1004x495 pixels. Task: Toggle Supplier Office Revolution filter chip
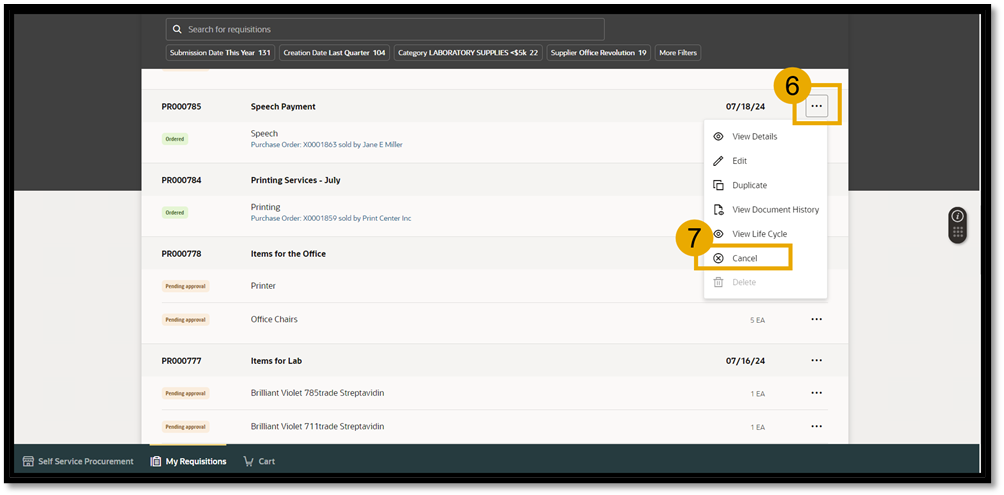(599, 53)
